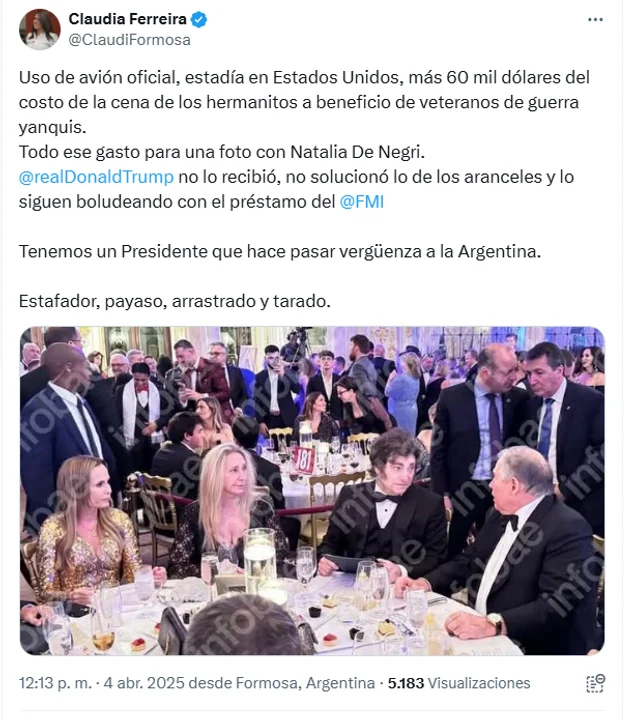Click the display name Claudia Ferreira

tap(129, 19)
